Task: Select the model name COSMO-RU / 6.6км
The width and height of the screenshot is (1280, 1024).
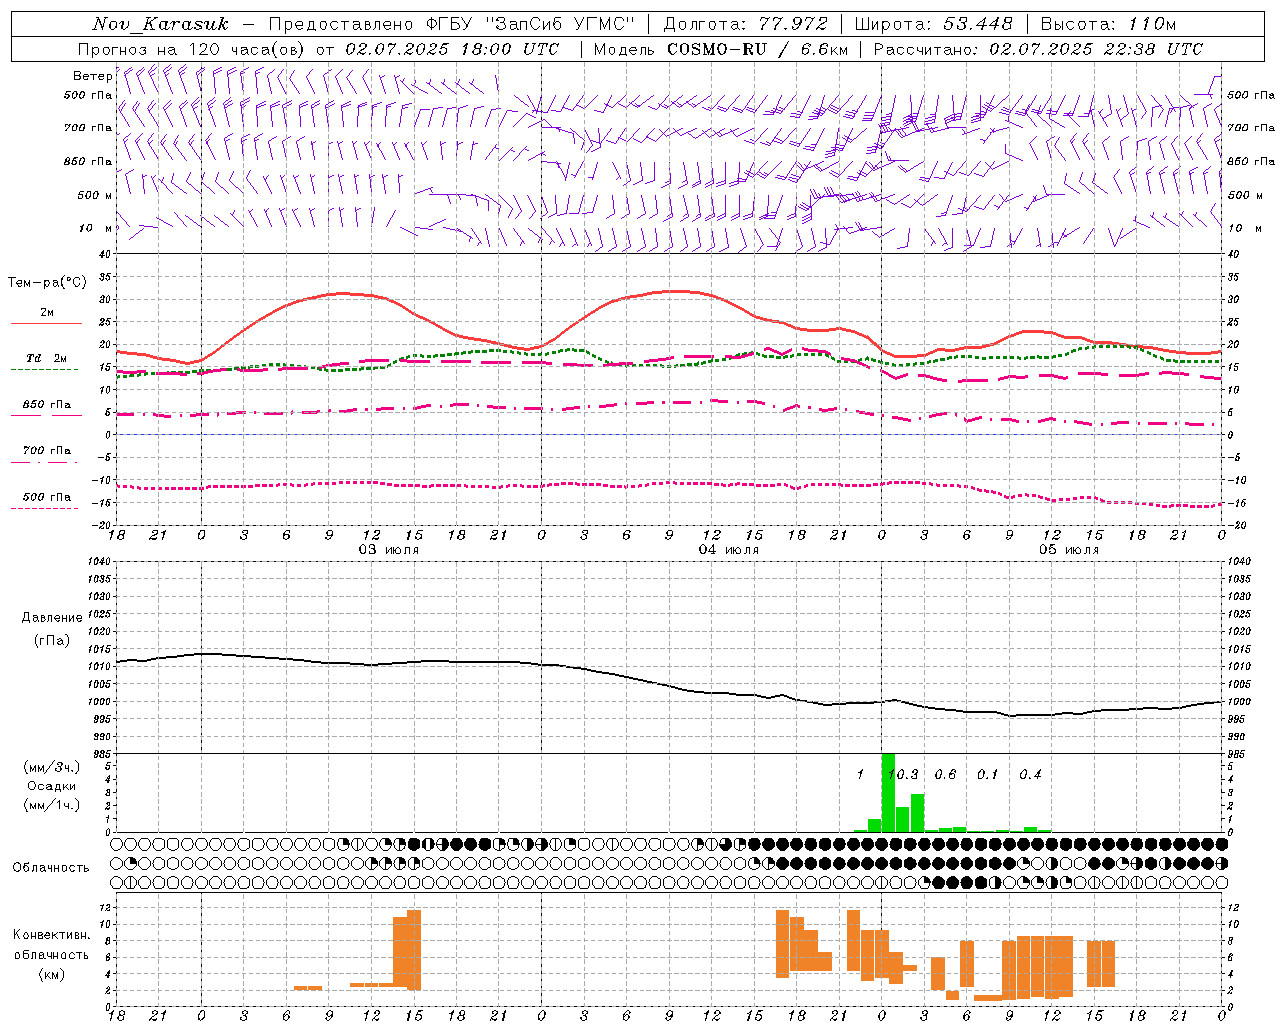Action: point(758,49)
